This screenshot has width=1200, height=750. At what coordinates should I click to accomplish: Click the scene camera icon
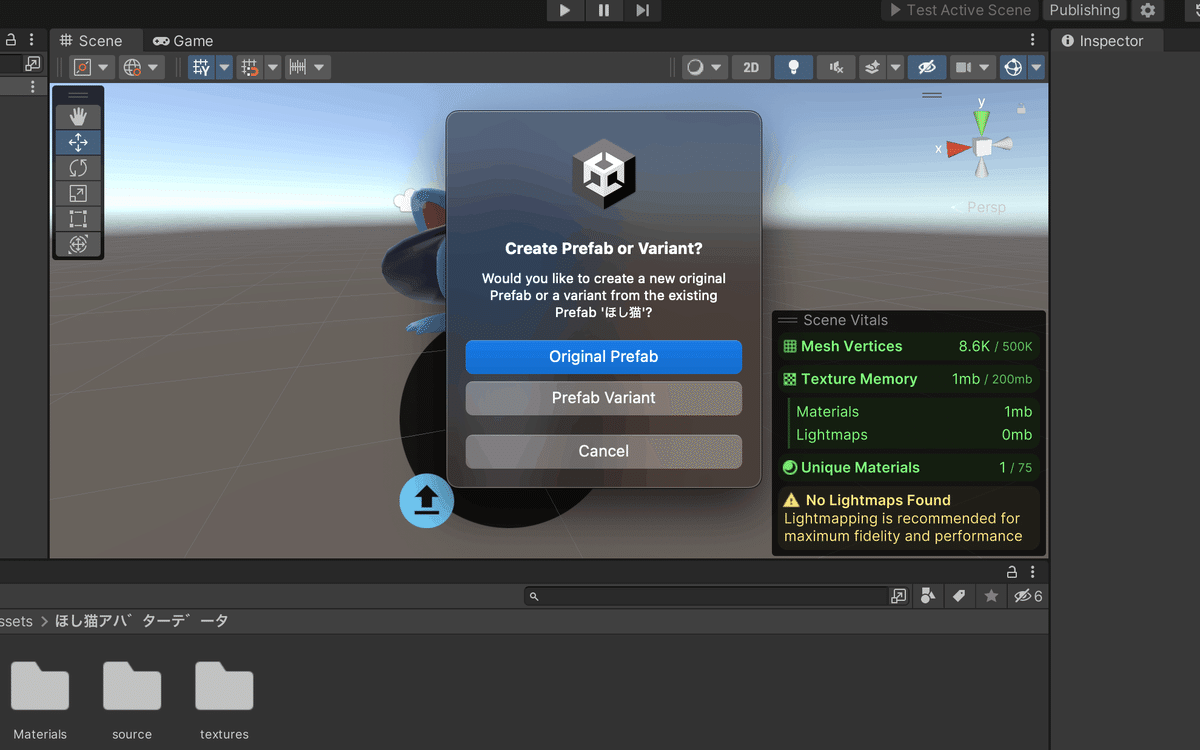click(963, 67)
